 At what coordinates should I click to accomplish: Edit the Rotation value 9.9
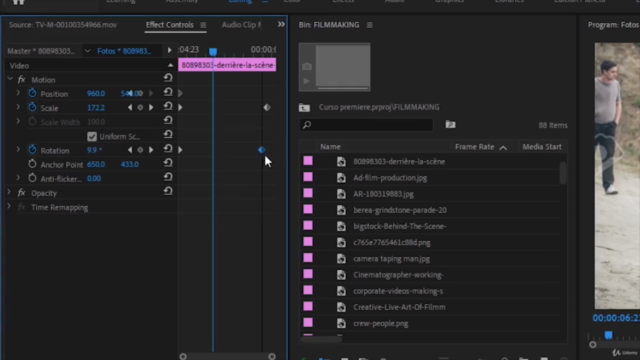(x=94, y=150)
